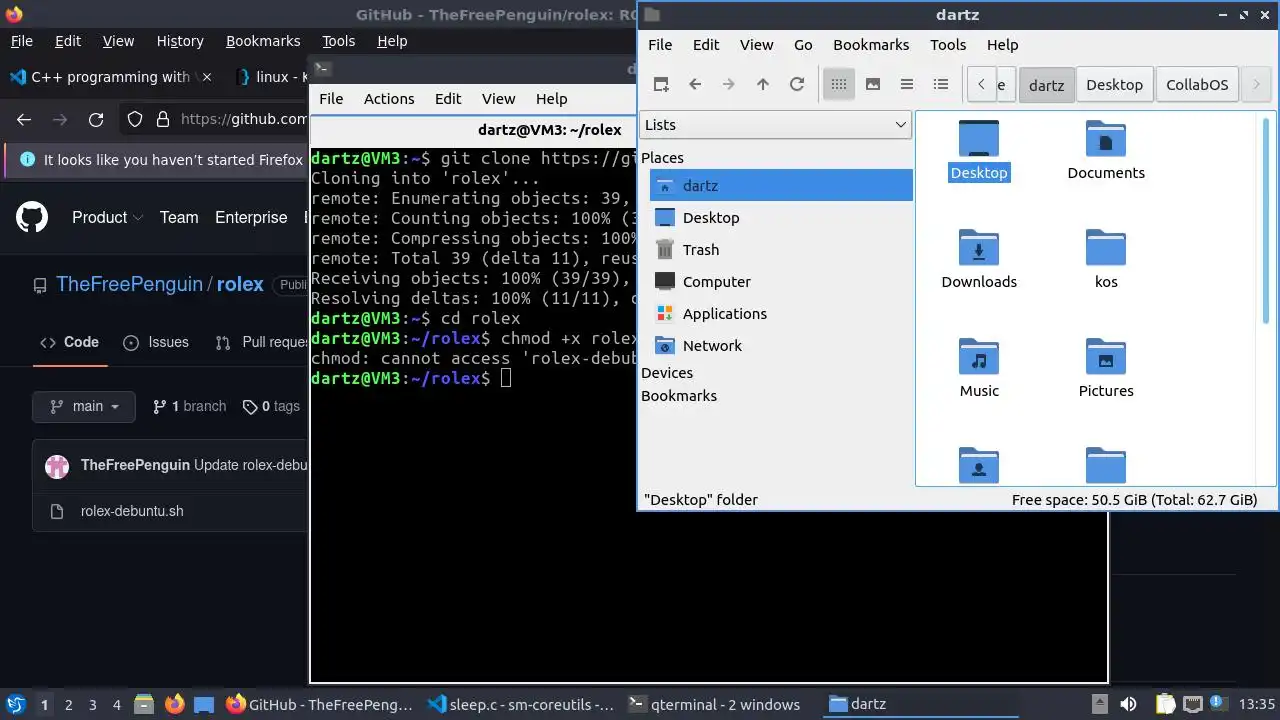1280x720 pixels.
Task: Switch to the repository Issues tab
Action: pyautogui.click(x=156, y=342)
